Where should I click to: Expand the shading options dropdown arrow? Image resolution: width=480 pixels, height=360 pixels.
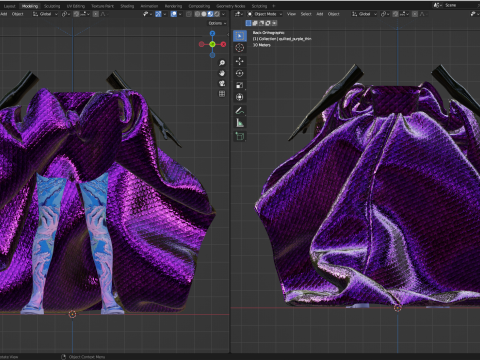pyautogui.click(x=223, y=14)
